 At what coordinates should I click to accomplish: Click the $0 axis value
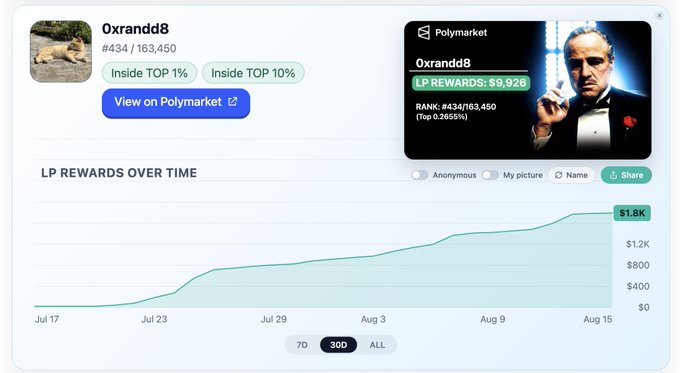[x=644, y=308]
